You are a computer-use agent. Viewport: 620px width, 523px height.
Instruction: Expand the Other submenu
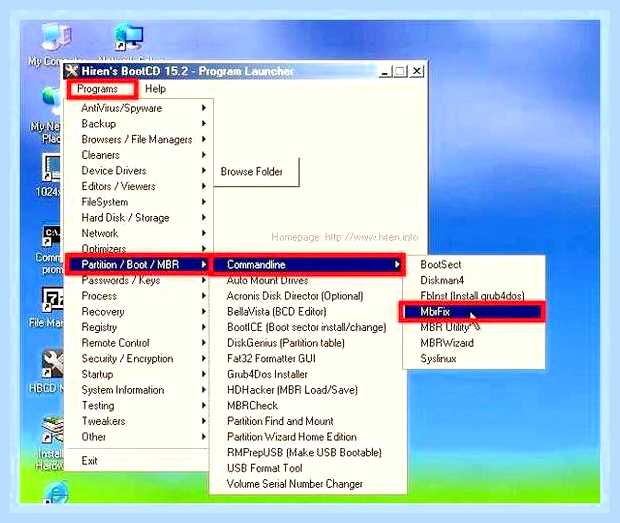(x=138, y=437)
